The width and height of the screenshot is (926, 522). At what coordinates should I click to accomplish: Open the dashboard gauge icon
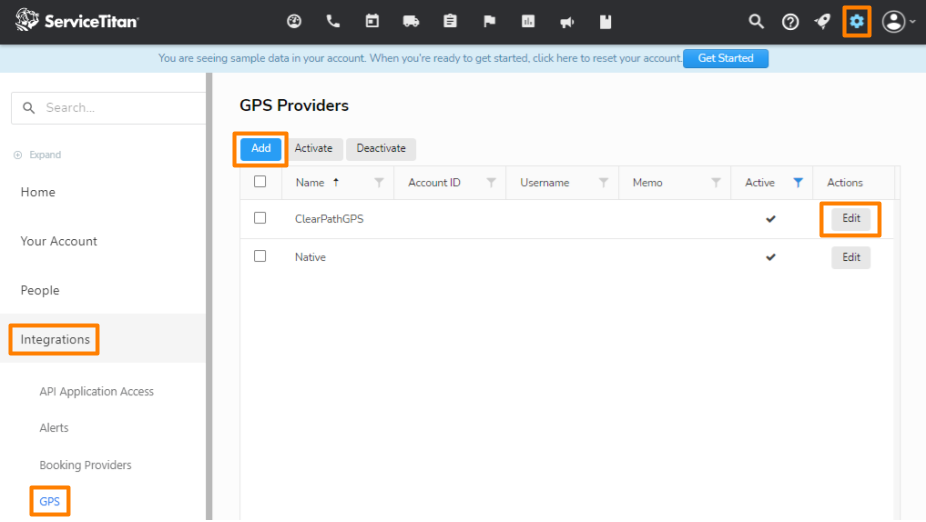coord(294,22)
